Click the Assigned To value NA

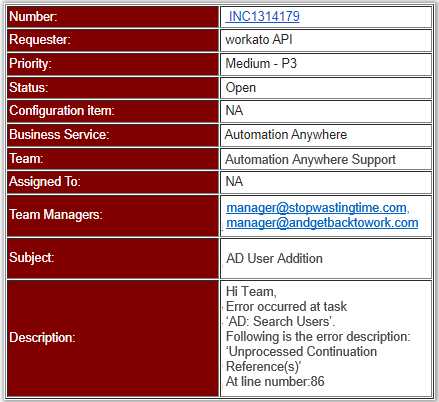click(x=234, y=182)
